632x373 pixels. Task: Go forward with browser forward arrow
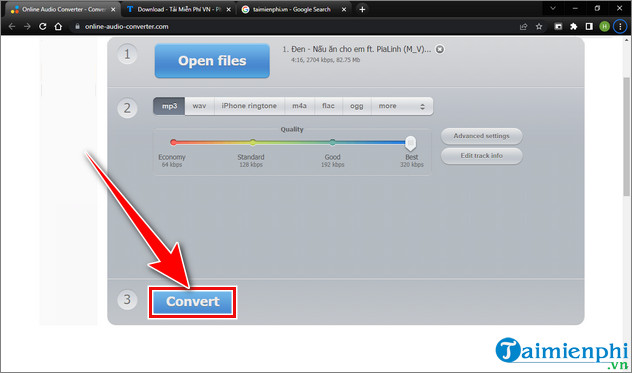pos(27,27)
